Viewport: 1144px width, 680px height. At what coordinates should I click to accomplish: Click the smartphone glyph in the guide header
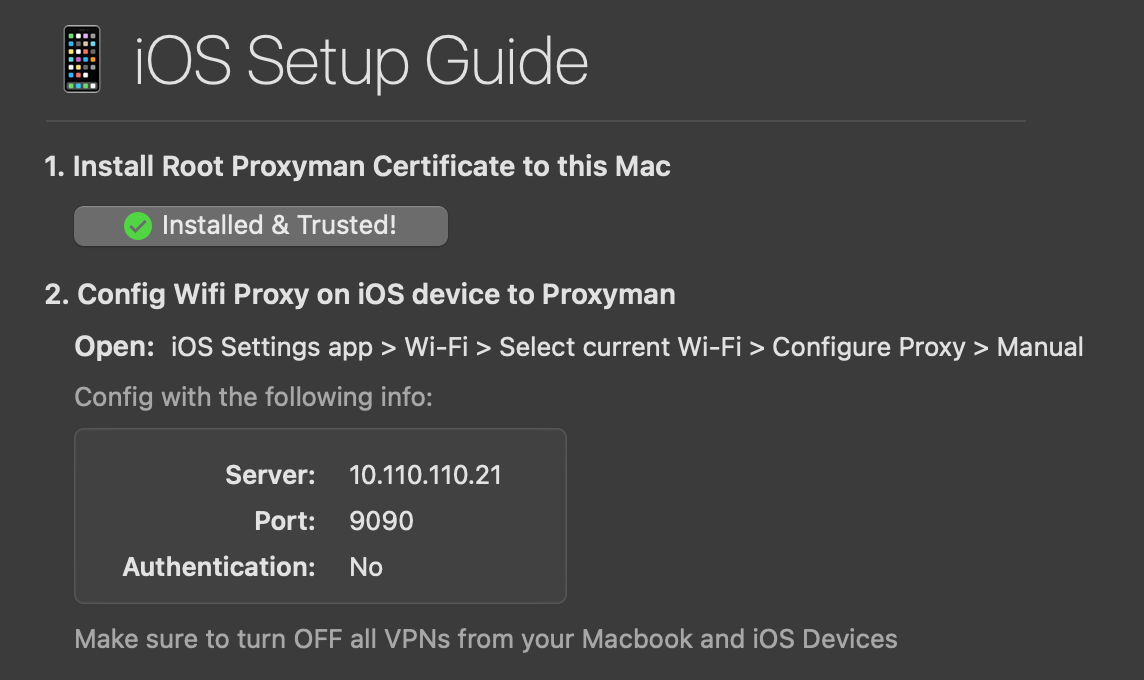pyautogui.click(x=82, y=57)
